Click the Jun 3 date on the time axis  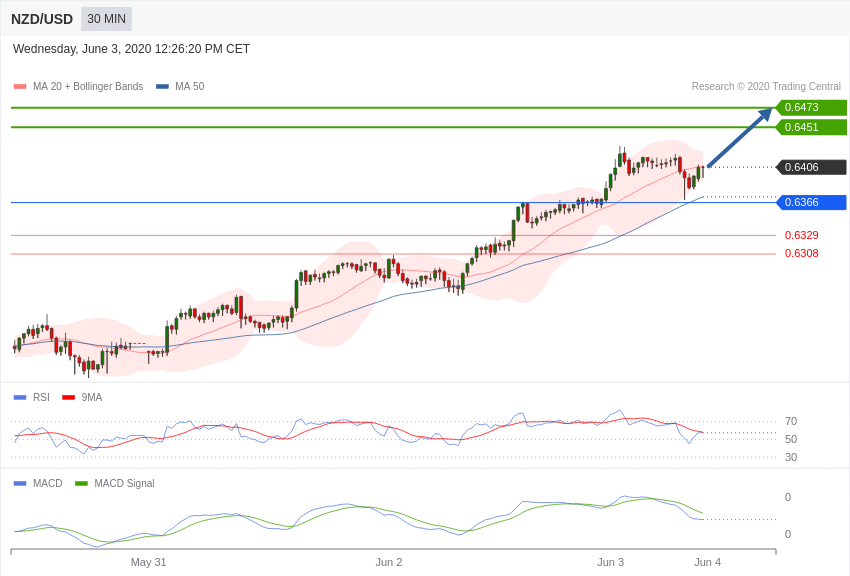click(x=611, y=562)
